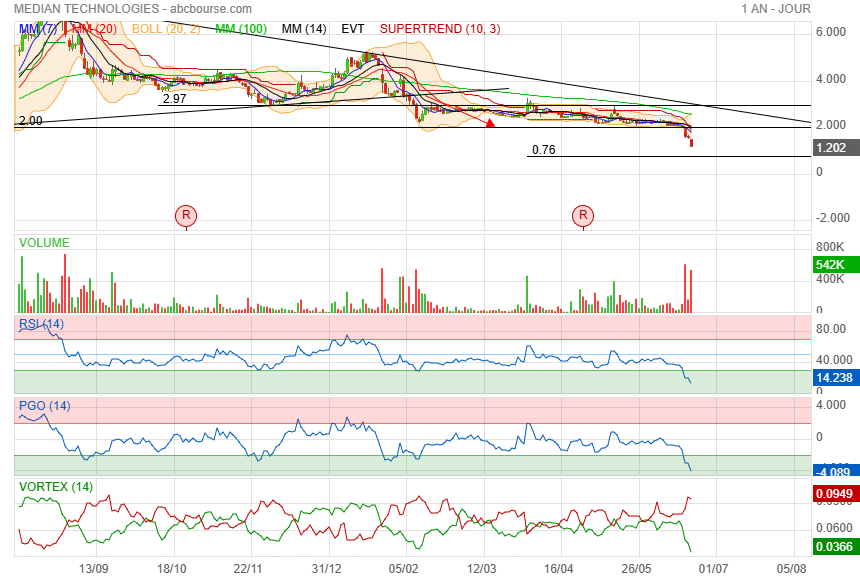Screen dimensions: 860x579
Task: Click the green Vortex value tag 0.0366
Action: tap(834, 547)
